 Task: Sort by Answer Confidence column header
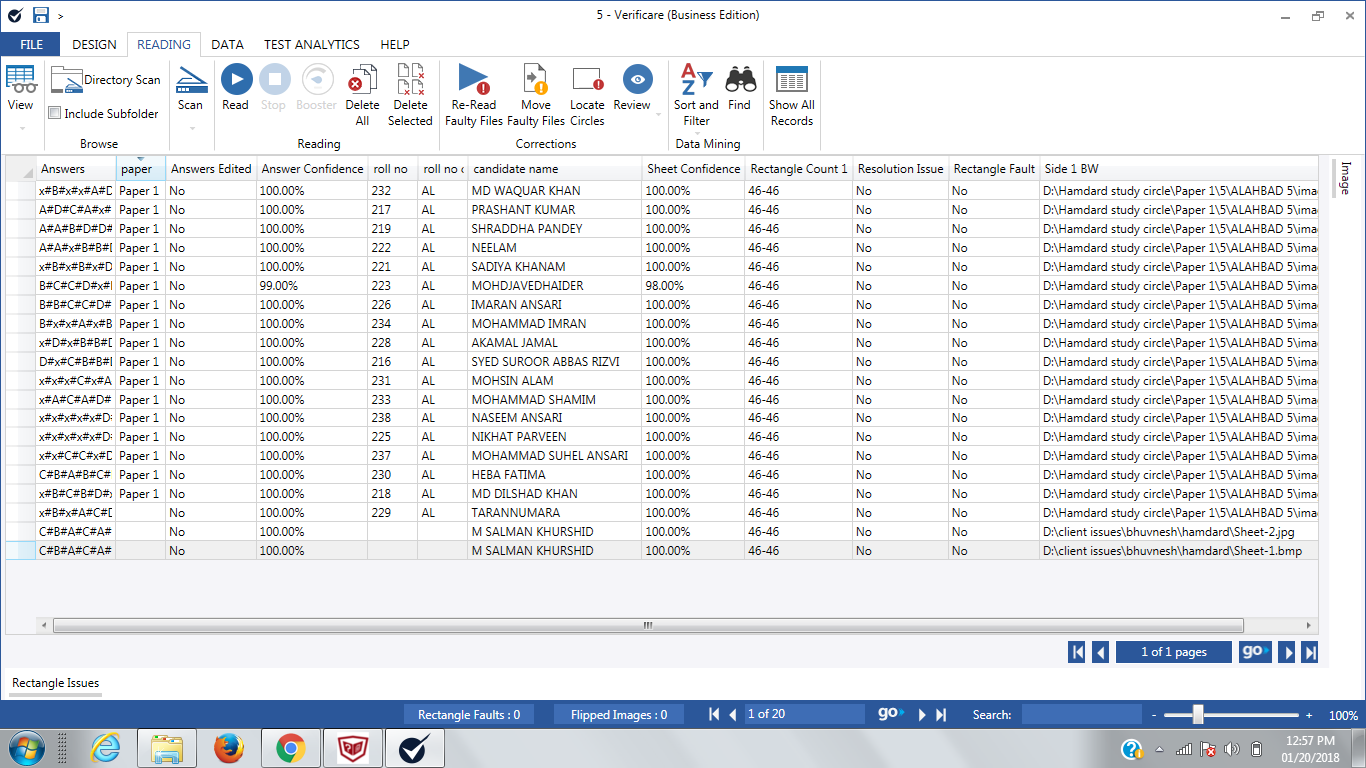click(312, 169)
